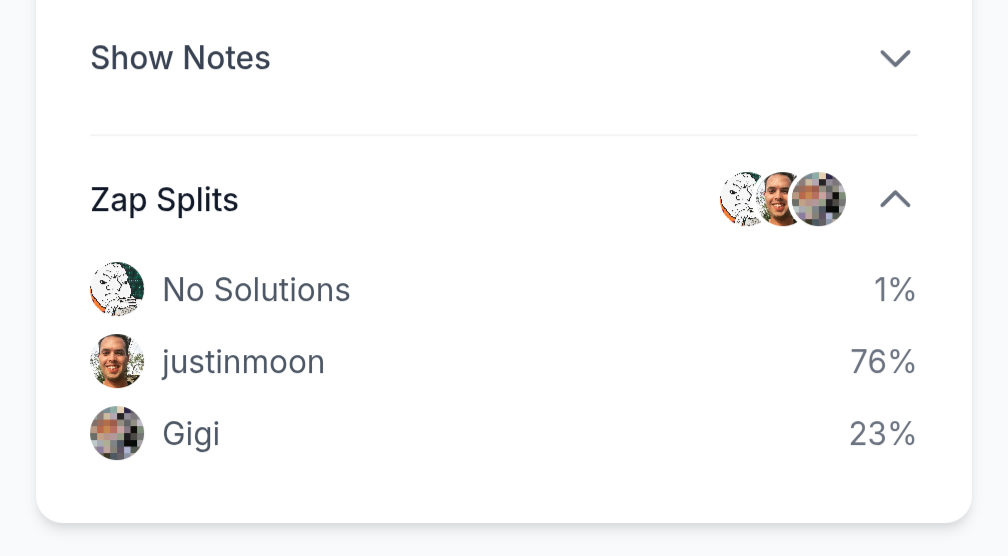Select the 23% split value
Screen dimensions: 1008x556
tap(883, 434)
